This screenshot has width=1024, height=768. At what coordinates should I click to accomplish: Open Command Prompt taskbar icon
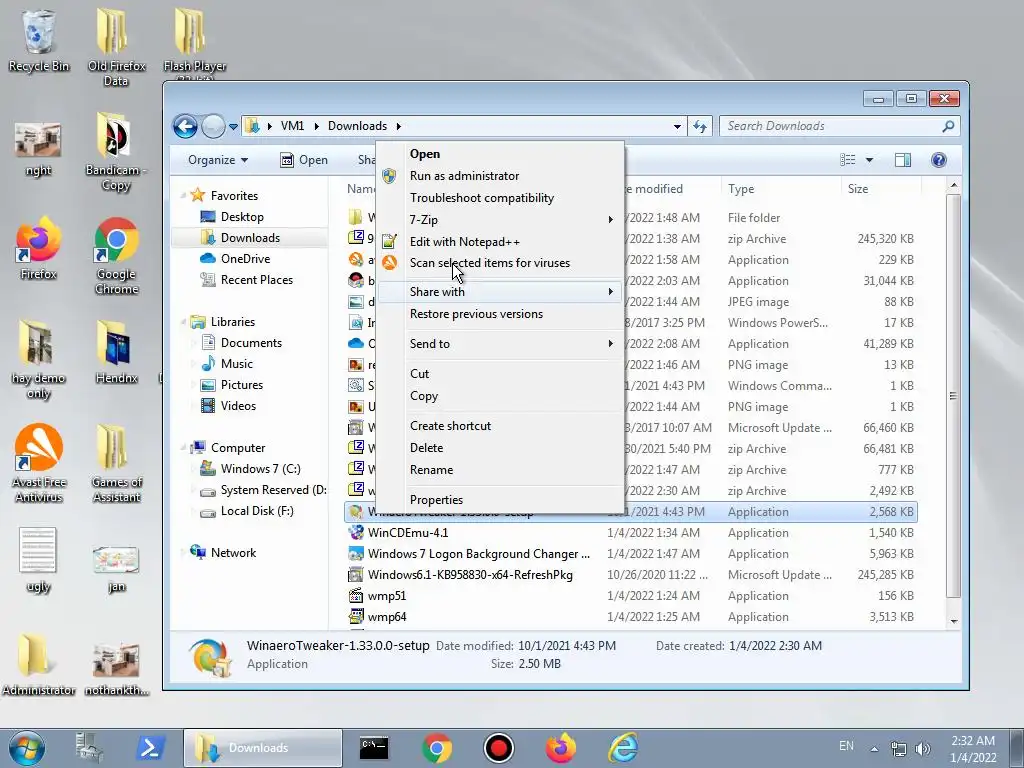coord(374,748)
